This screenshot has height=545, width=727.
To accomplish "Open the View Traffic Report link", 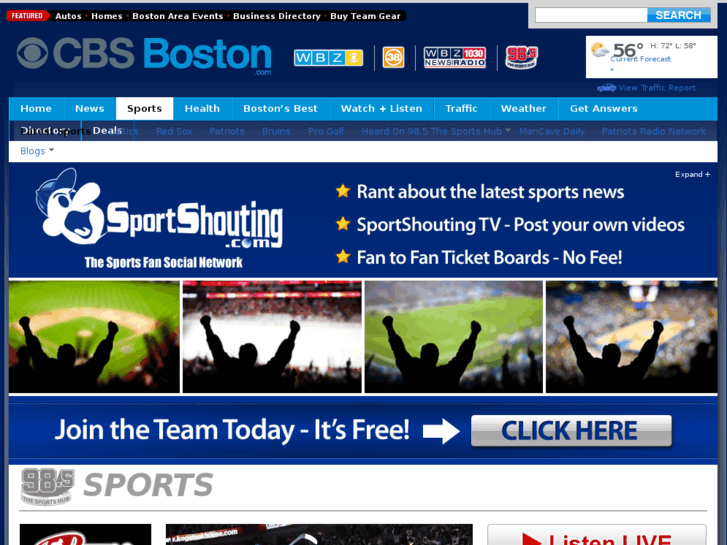I will point(657,88).
